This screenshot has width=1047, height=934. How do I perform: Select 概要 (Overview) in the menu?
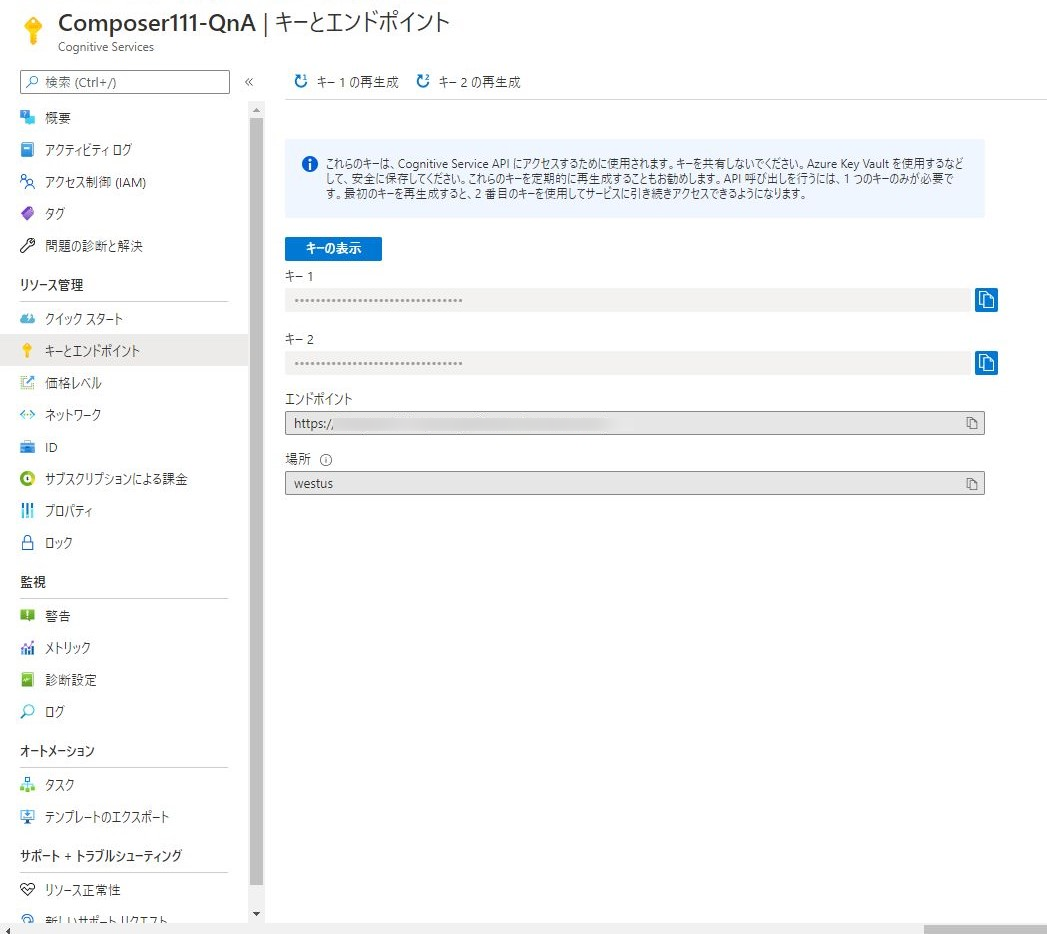[x=57, y=117]
